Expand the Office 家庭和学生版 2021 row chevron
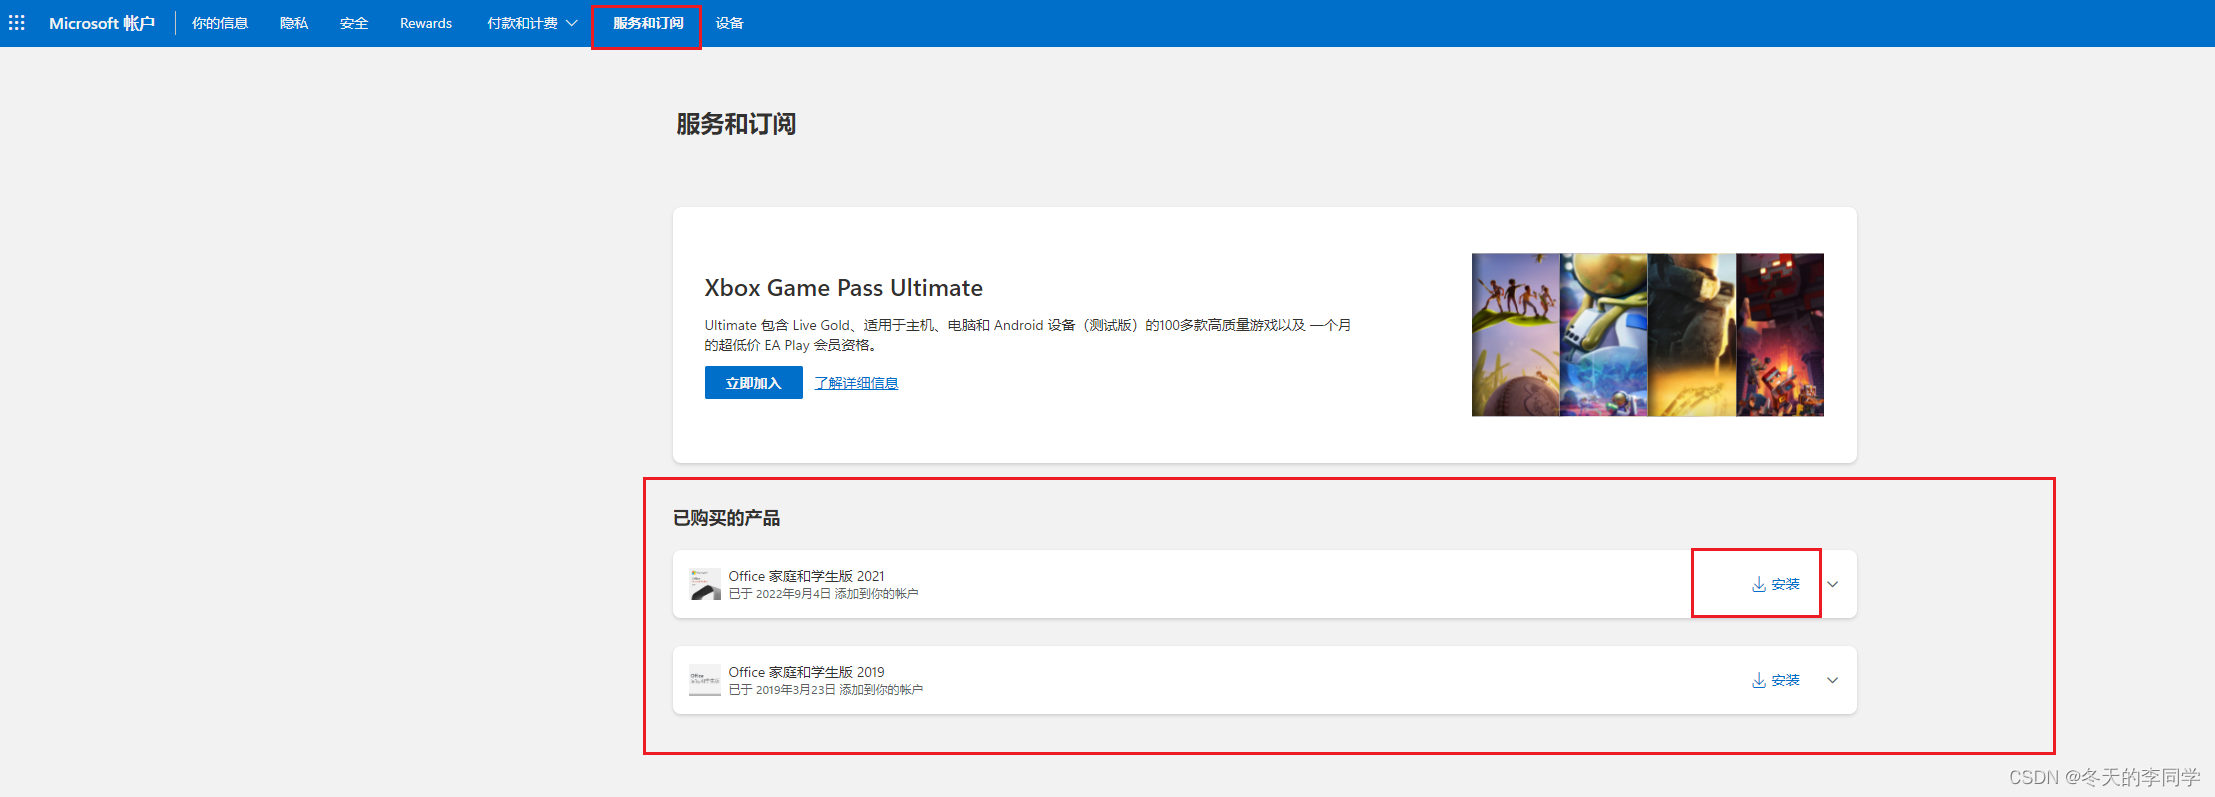 1832,584
